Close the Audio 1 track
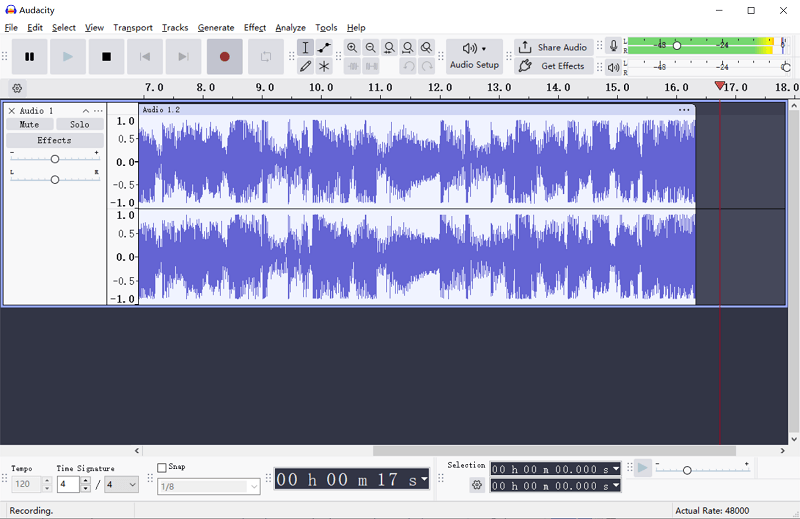The height and width of the screenshot is (519, 800). [x=12, y=111]
